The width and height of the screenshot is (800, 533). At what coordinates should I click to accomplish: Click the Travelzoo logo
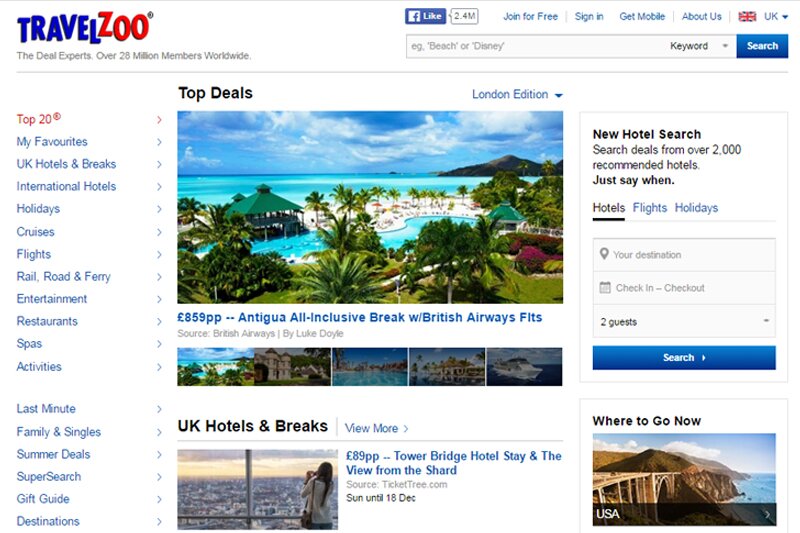[x=84, y=28]
